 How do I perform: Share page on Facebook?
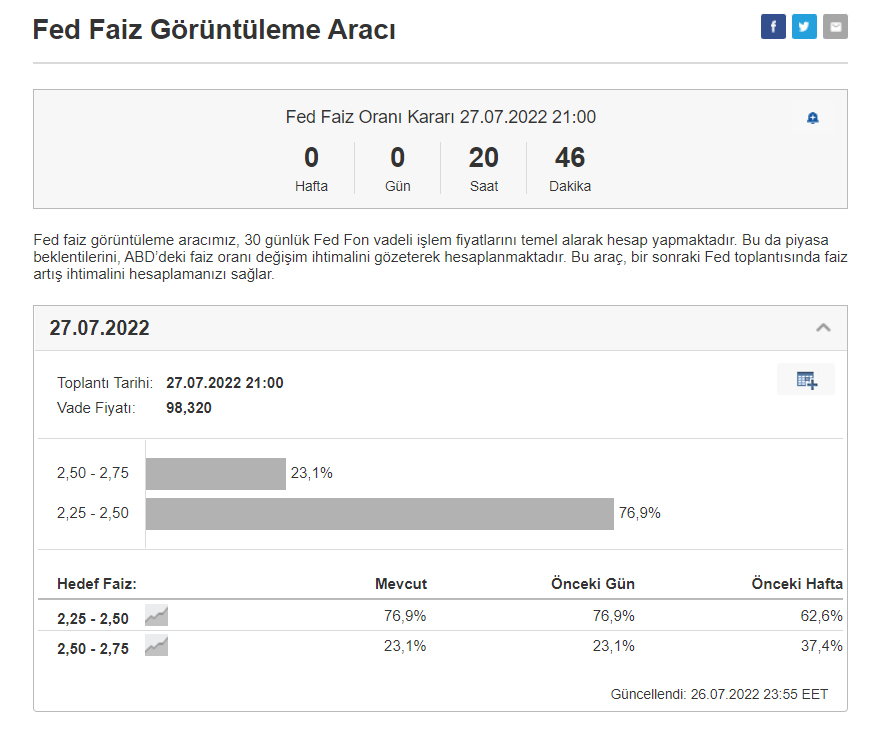tap(773, 27)
